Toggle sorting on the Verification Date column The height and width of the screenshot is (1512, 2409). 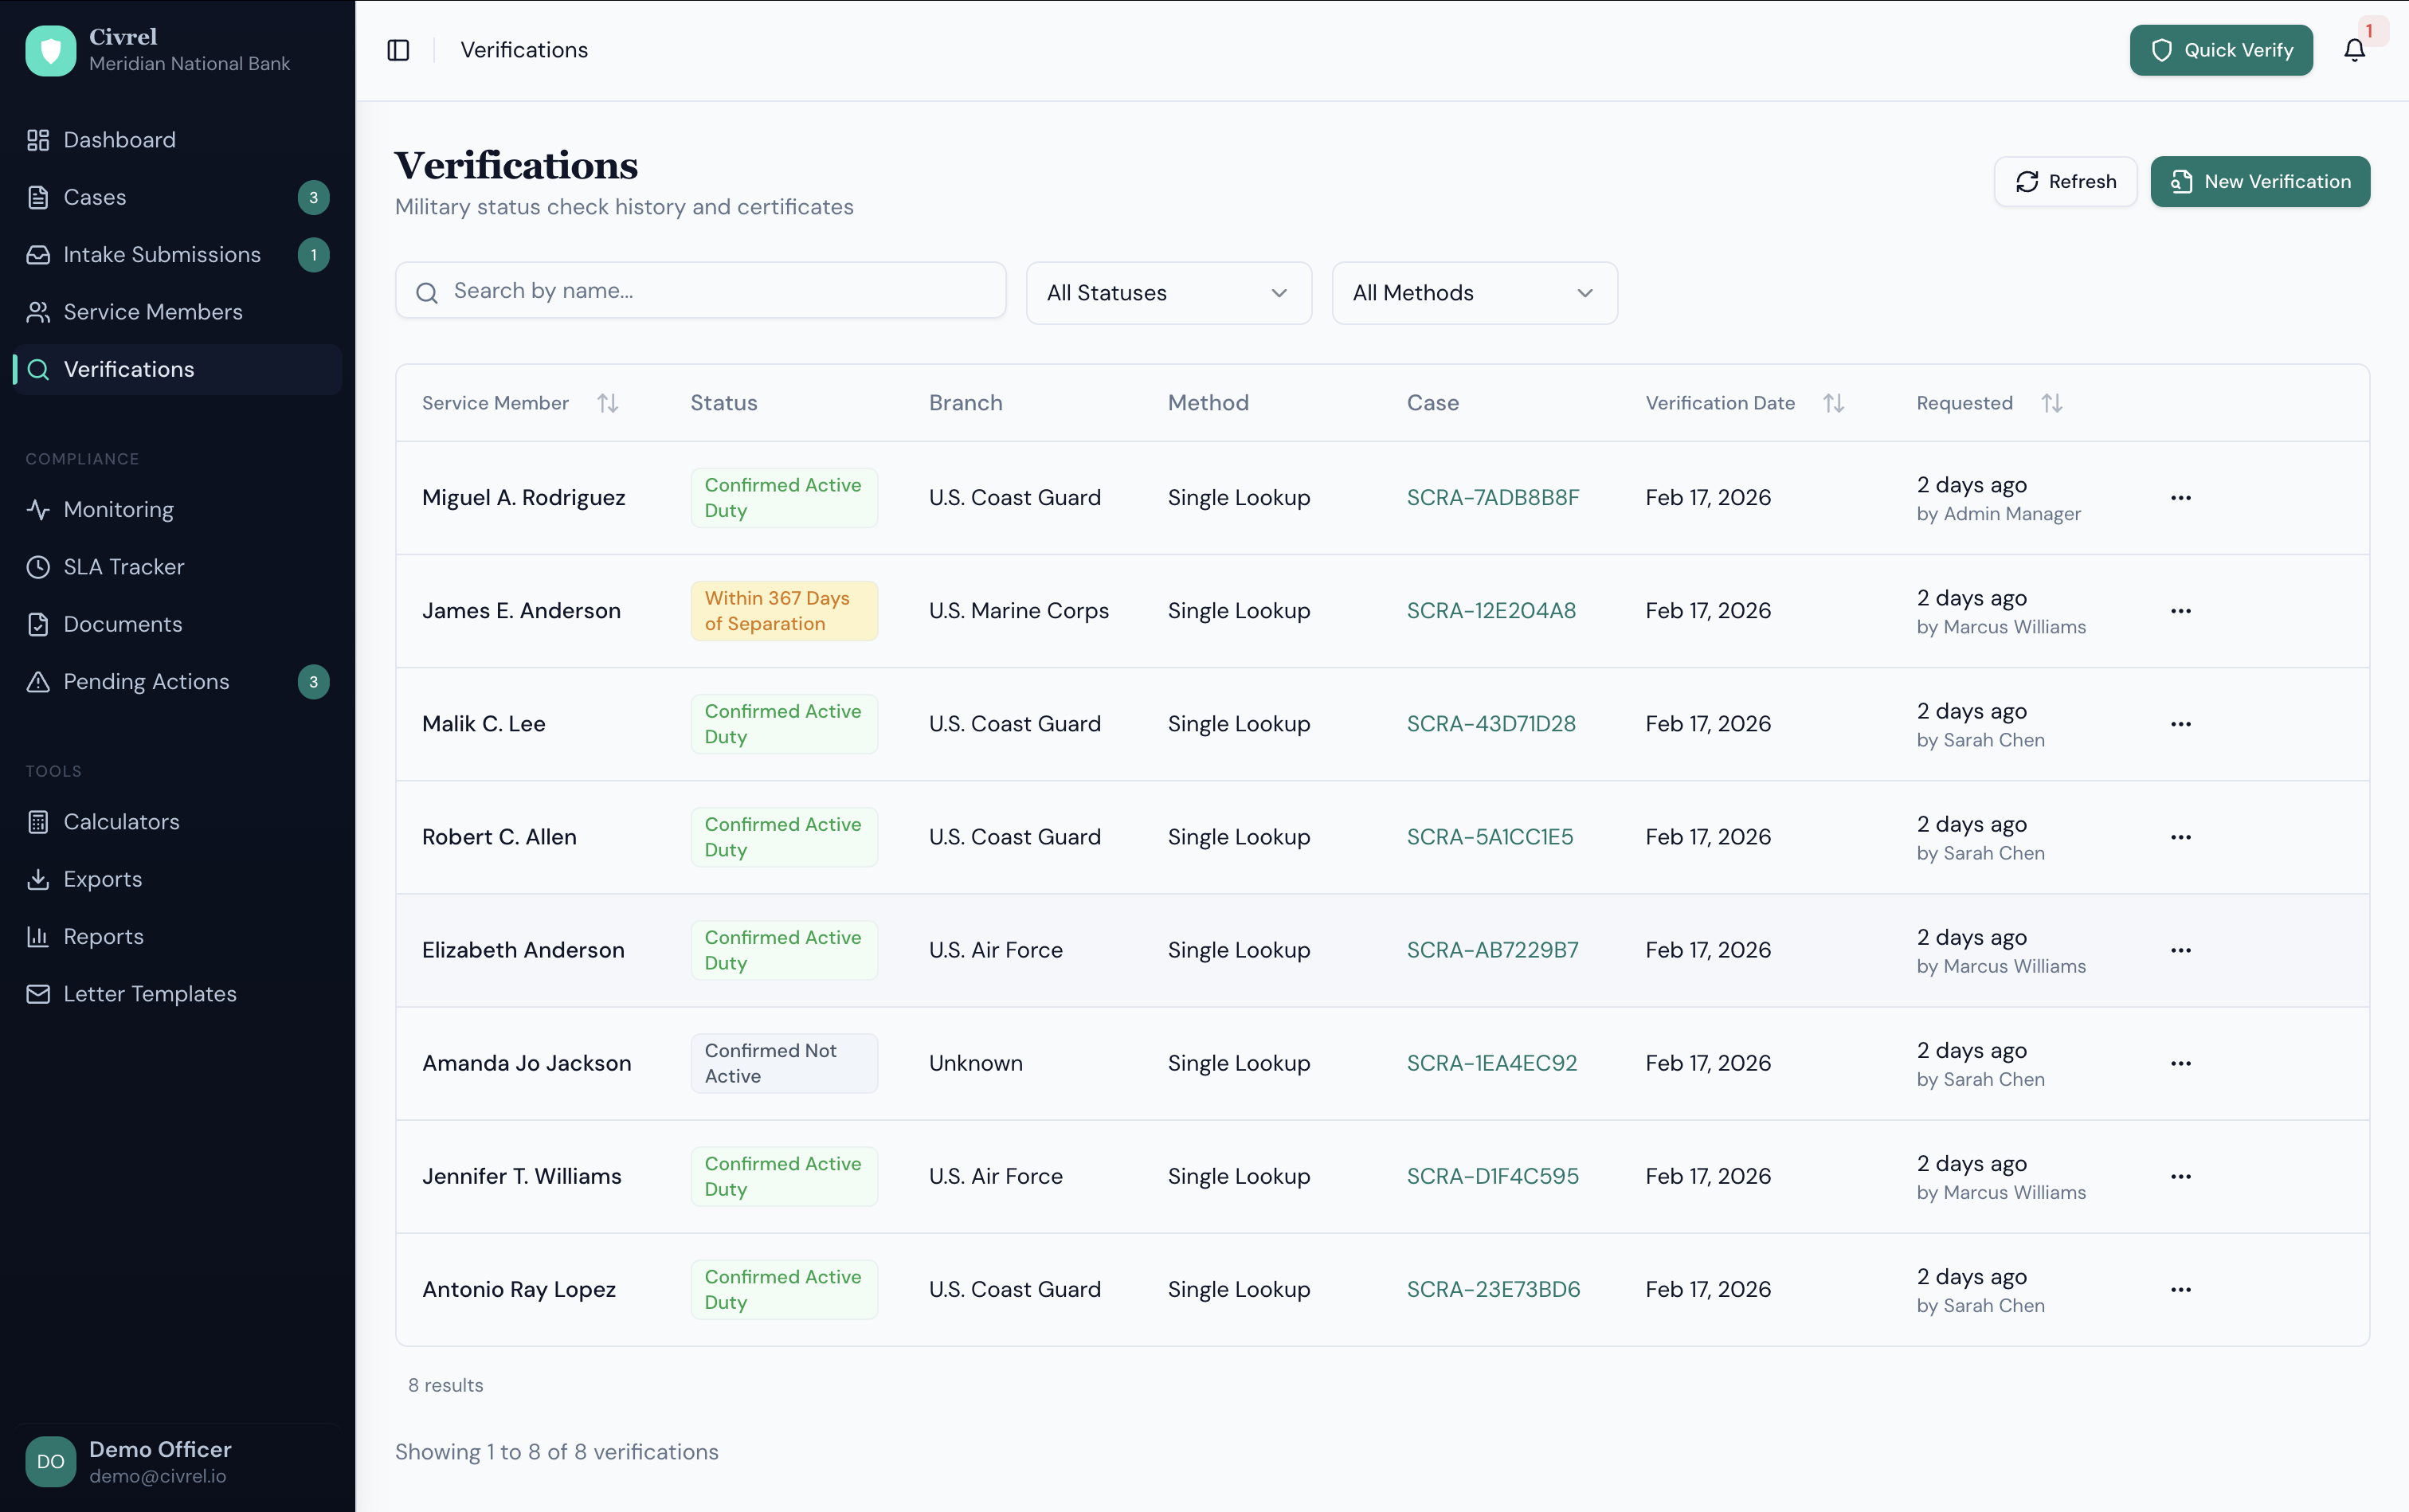1834,402
